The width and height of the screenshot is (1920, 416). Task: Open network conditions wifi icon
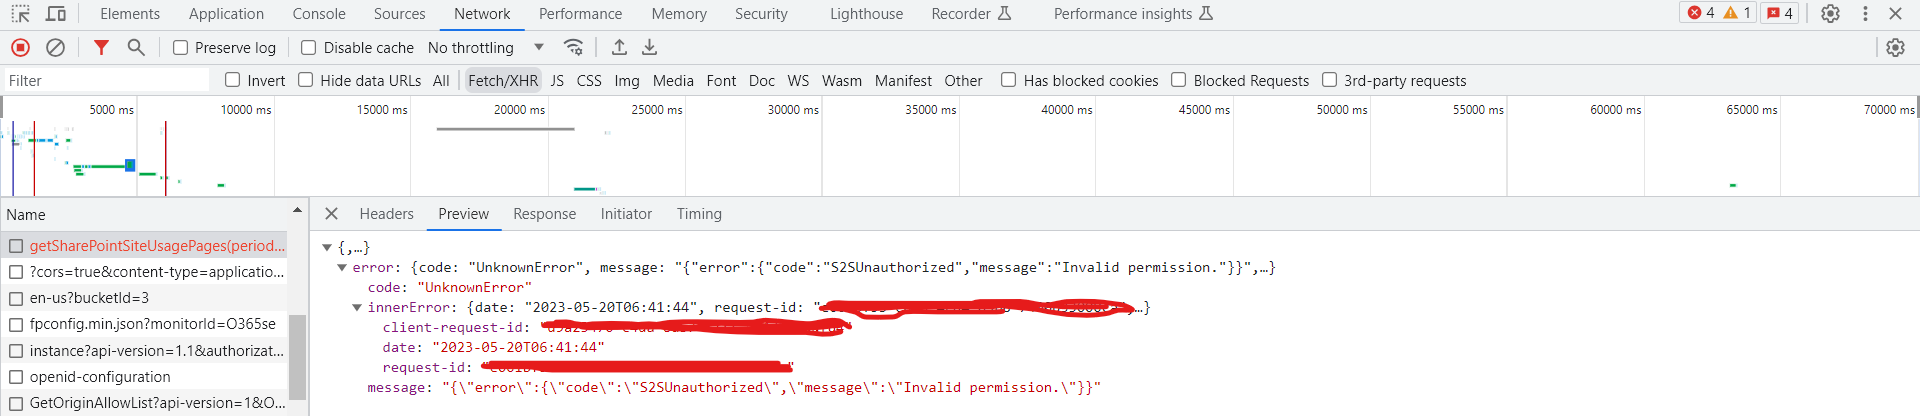(x=573, y=47)
